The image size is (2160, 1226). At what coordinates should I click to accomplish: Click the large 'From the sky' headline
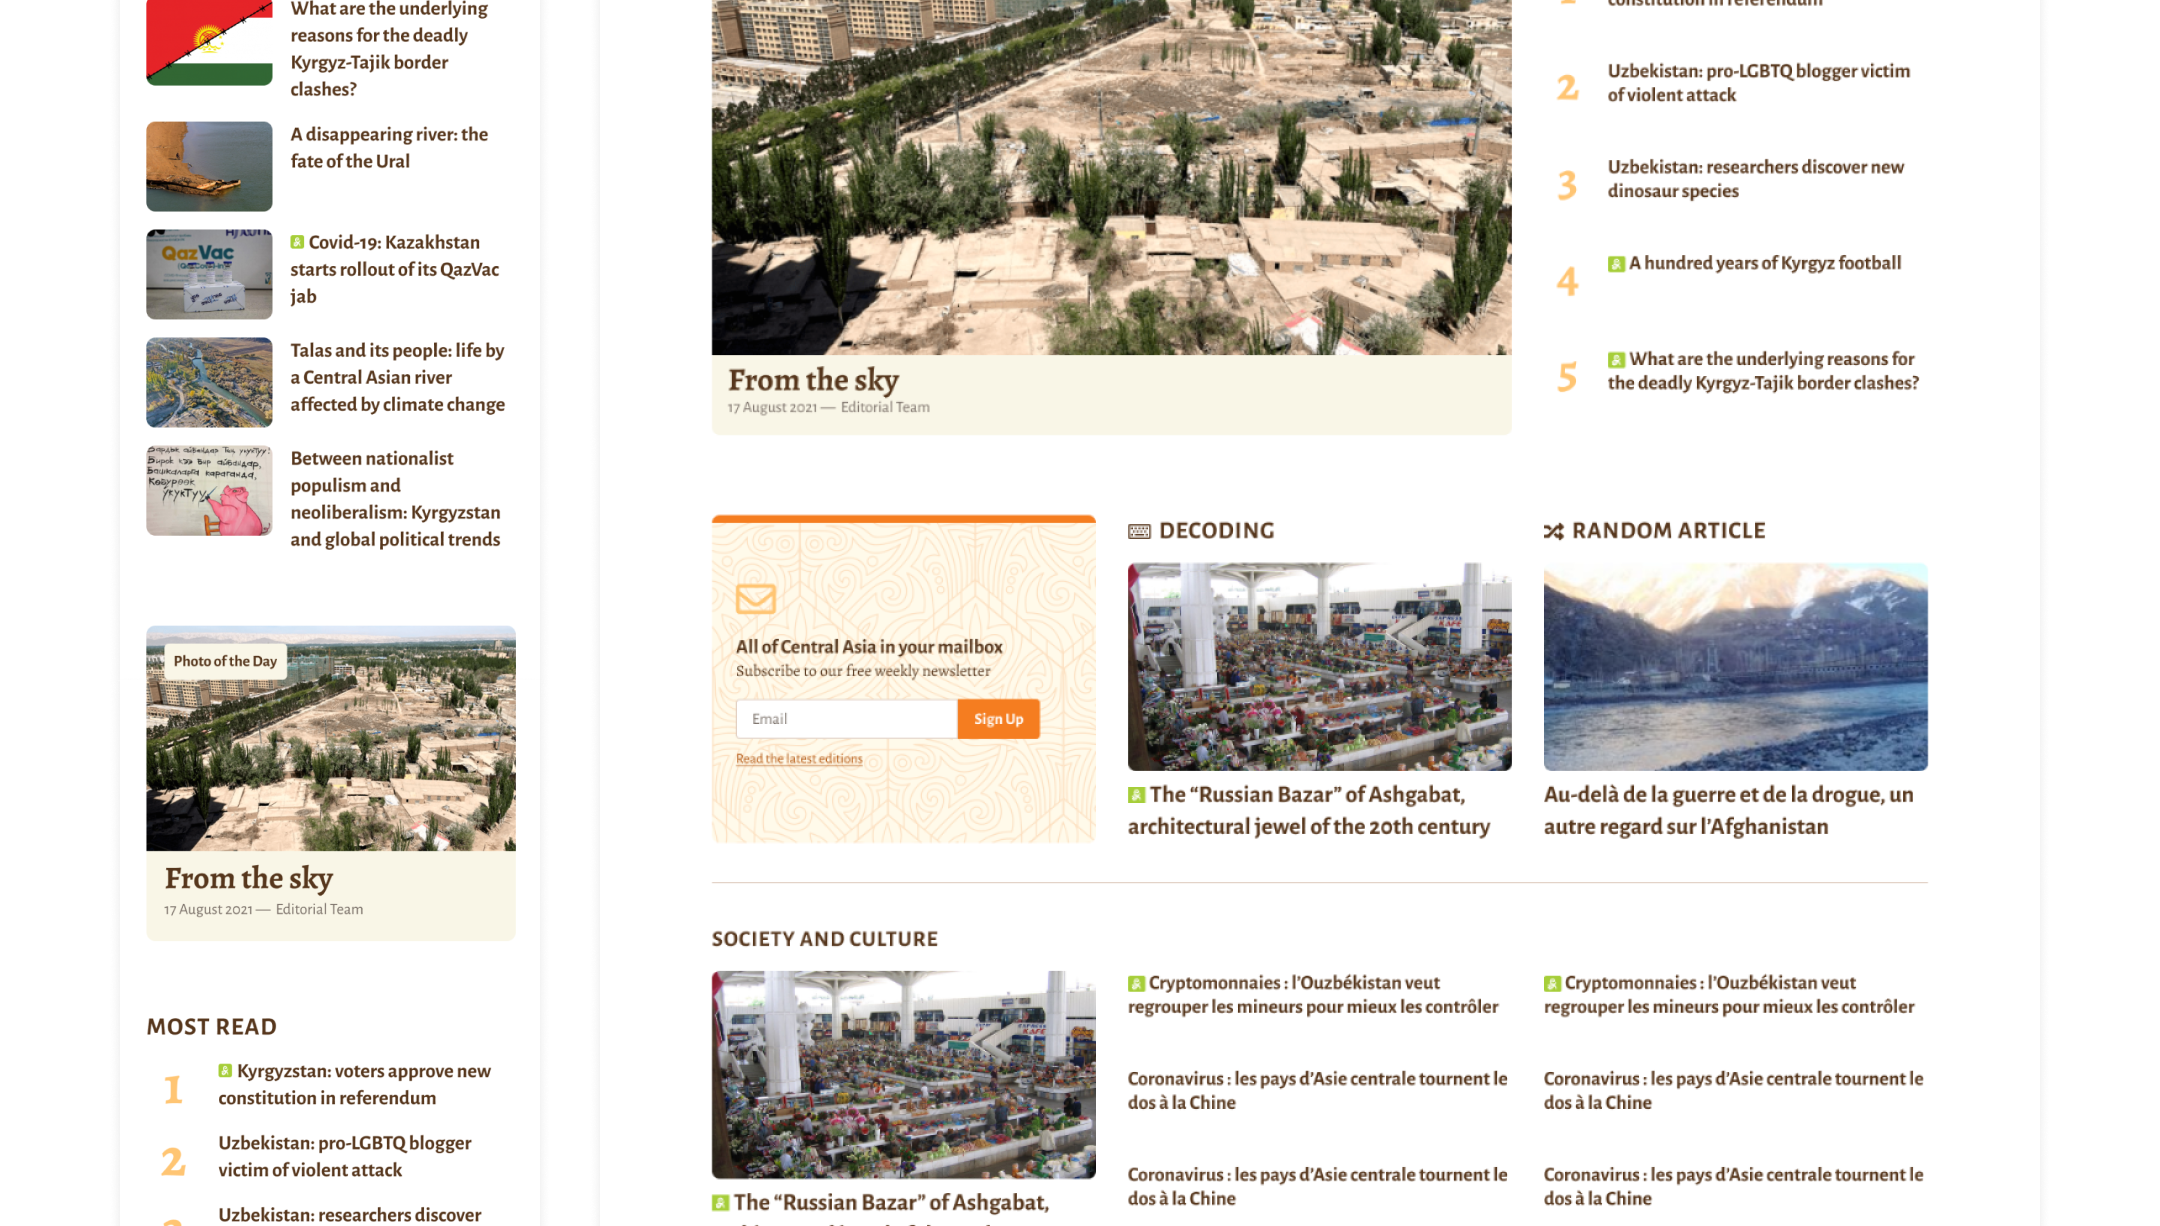[813, 380]
